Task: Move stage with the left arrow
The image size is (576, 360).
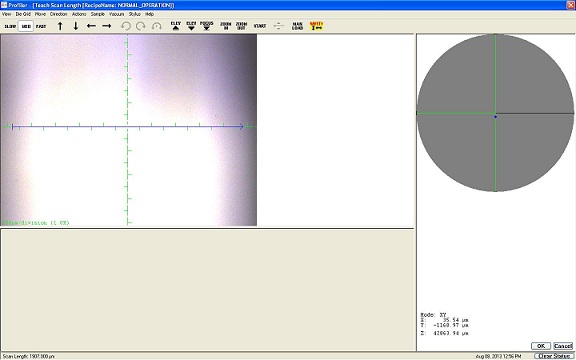Action: 91,26
